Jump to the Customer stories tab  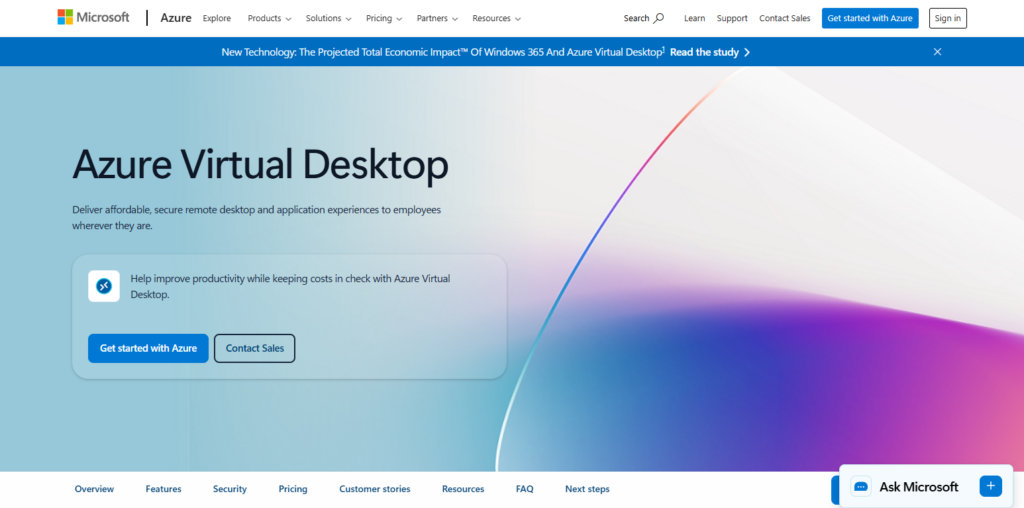tap(375, 489)
